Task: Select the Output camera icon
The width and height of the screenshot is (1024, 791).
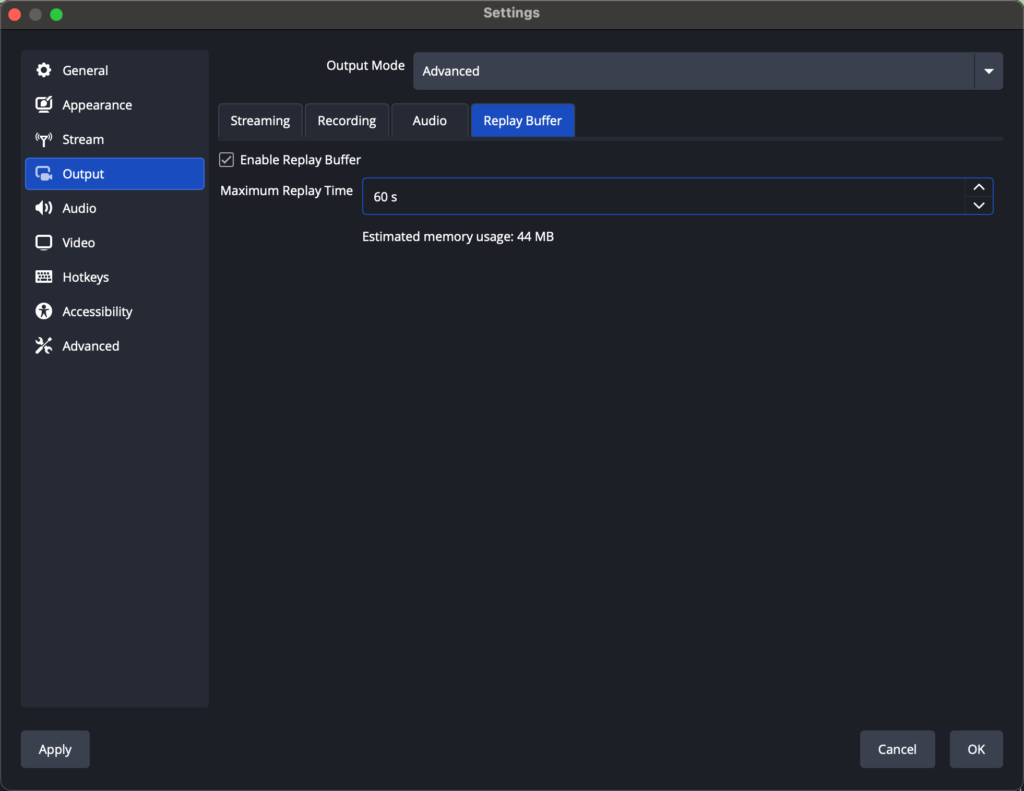Action: click(44, 173)
